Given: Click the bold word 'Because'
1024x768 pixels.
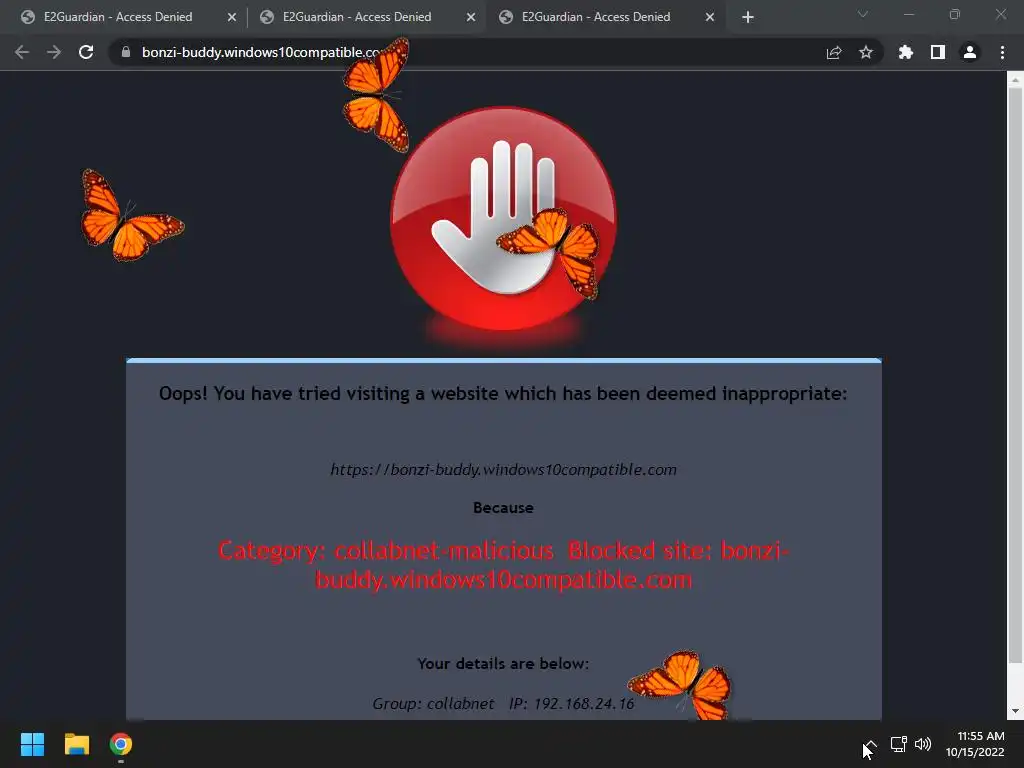Looking at the screenshot, I should [x=503, y=507].
